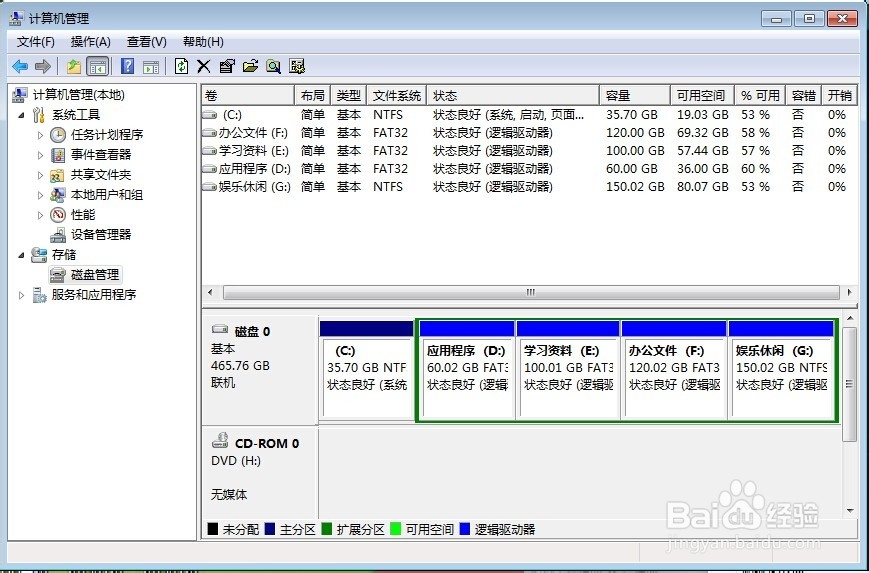Click the Up one level folder icon
This screenshot has height=573, width=869.
(x=74, y=66)
